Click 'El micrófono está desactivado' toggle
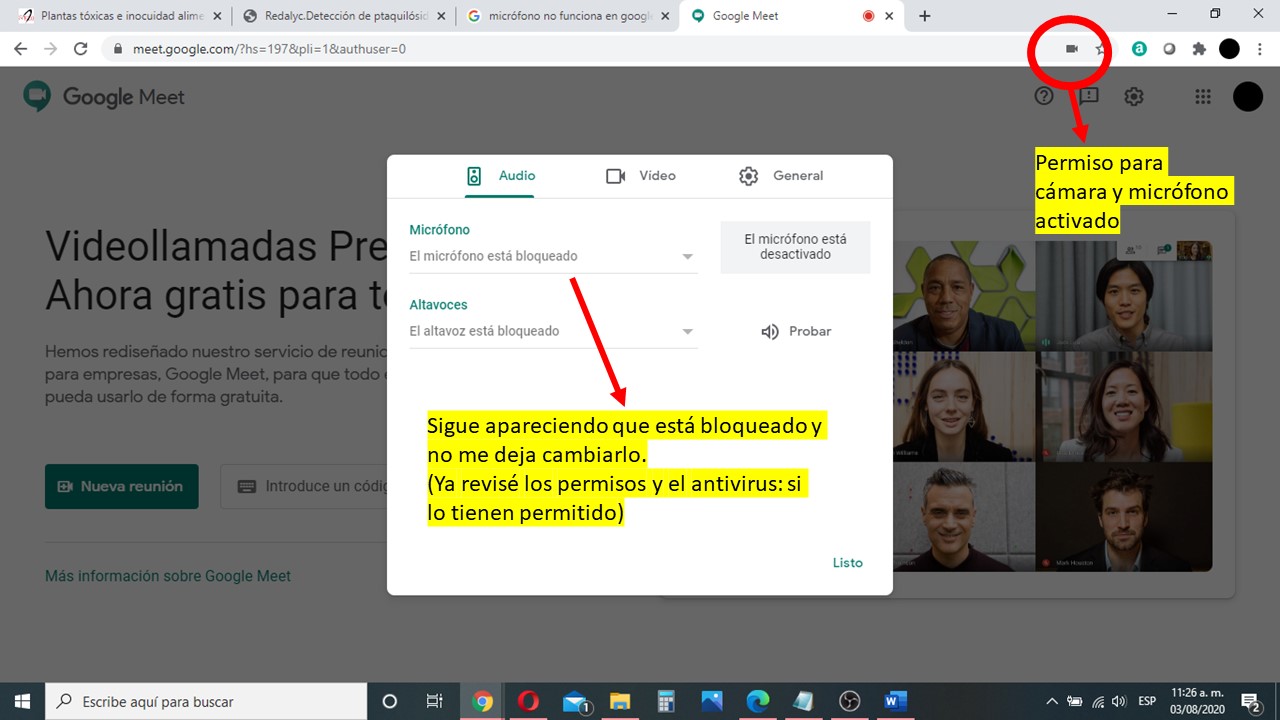This screenshot has width=1280, height=720. tap(795, 247)
